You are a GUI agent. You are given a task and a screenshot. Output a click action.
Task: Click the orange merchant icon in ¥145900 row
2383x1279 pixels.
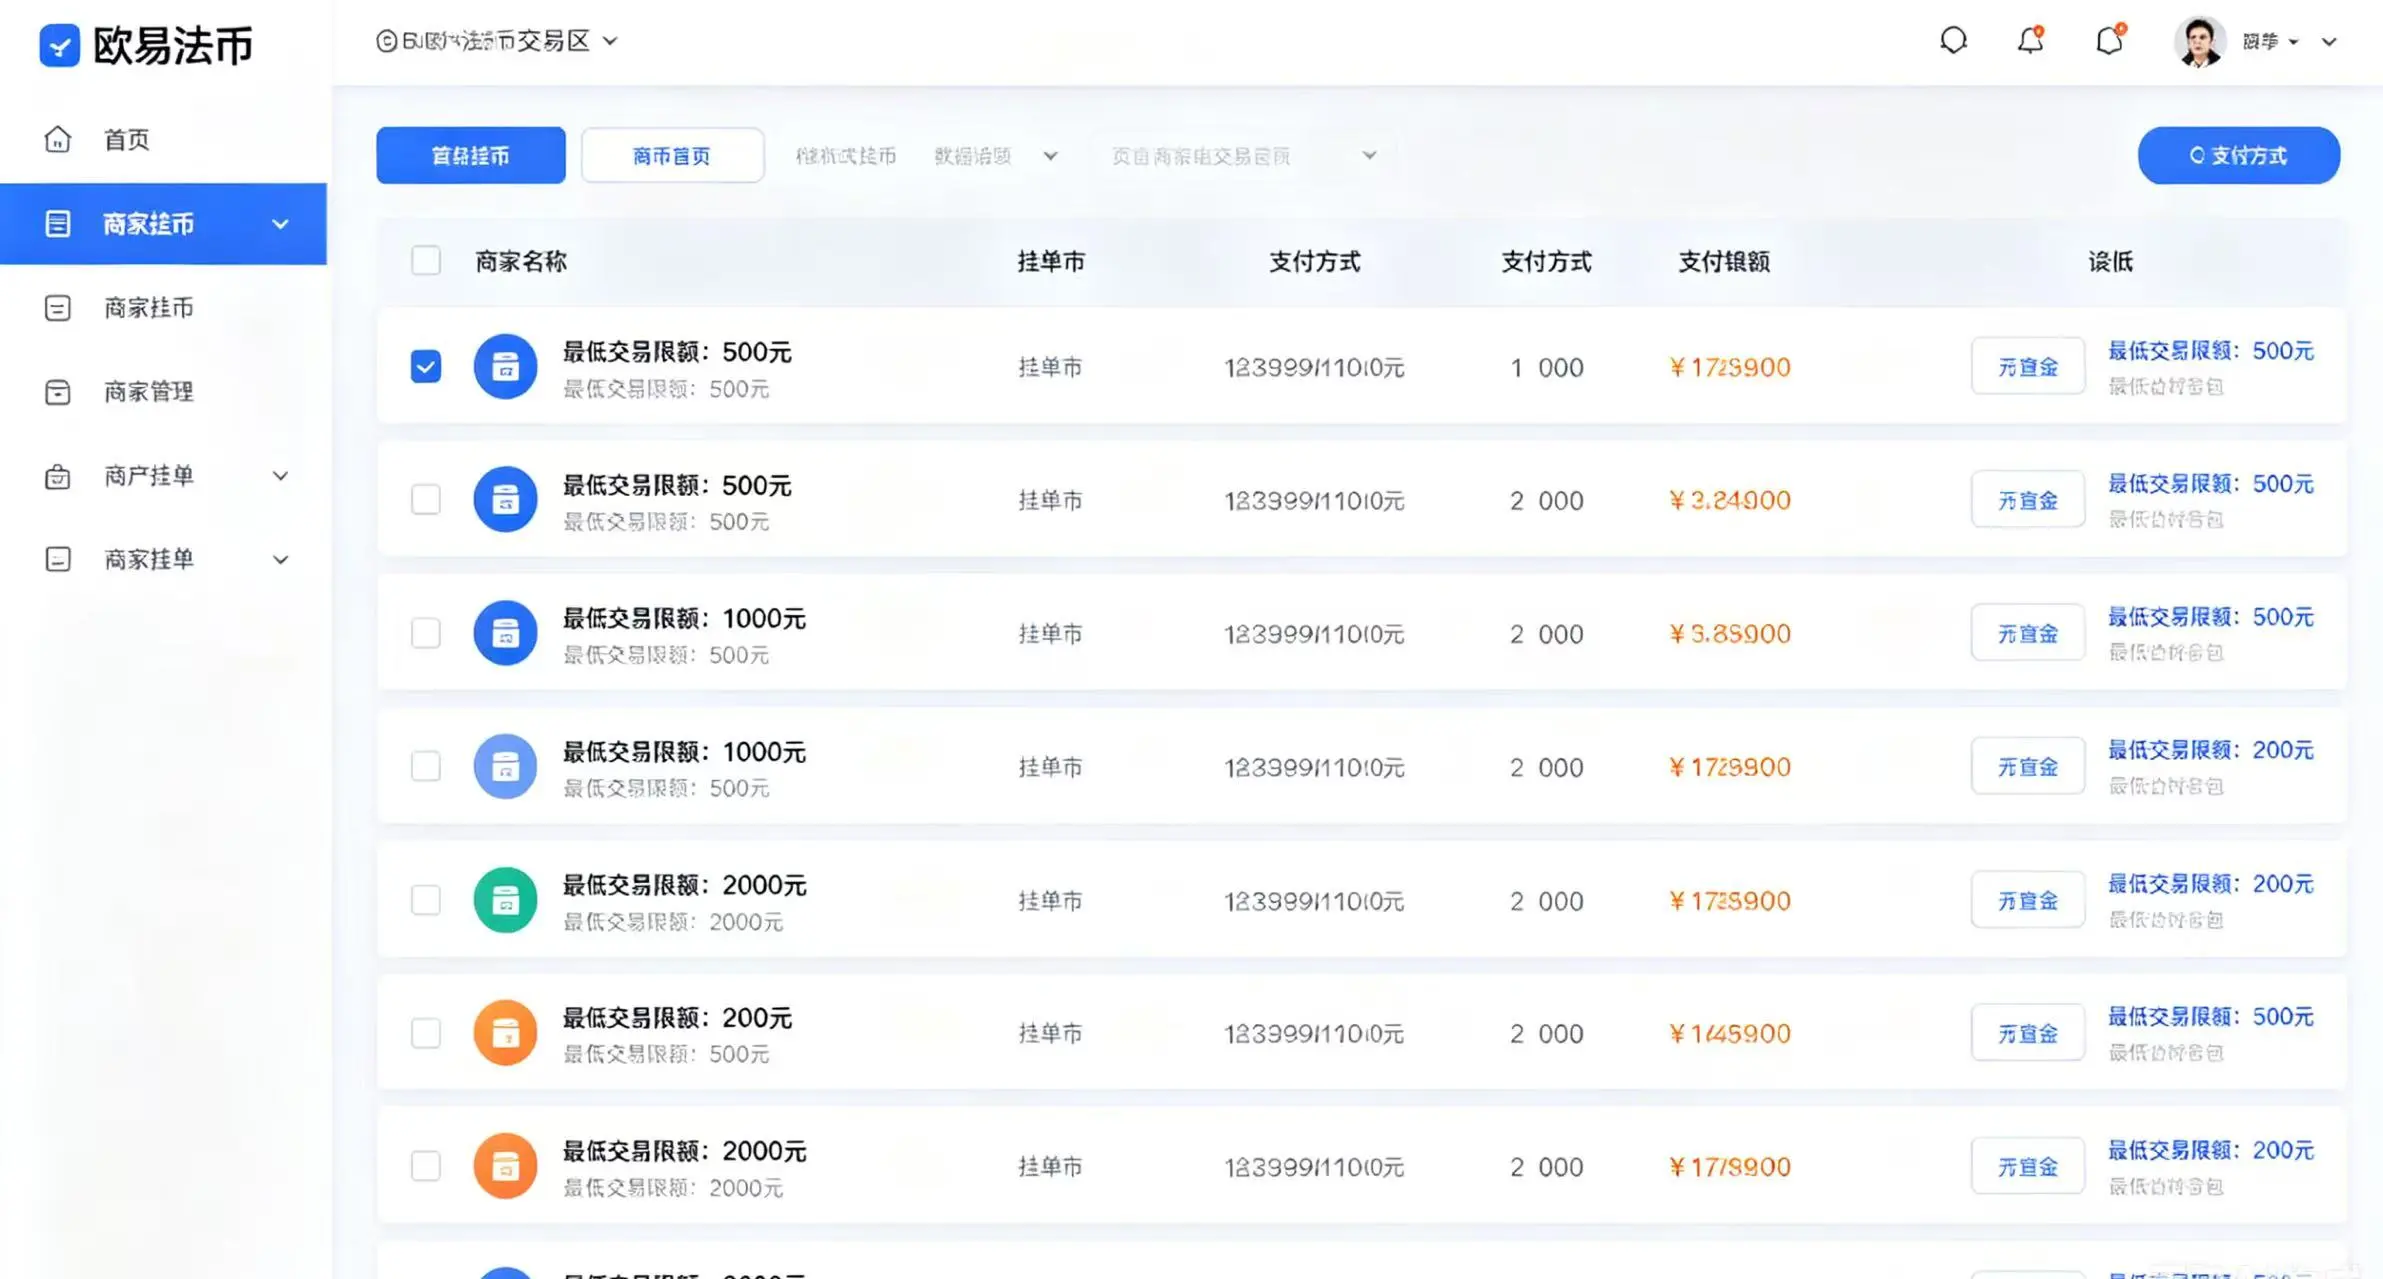tap(505, 1032)
